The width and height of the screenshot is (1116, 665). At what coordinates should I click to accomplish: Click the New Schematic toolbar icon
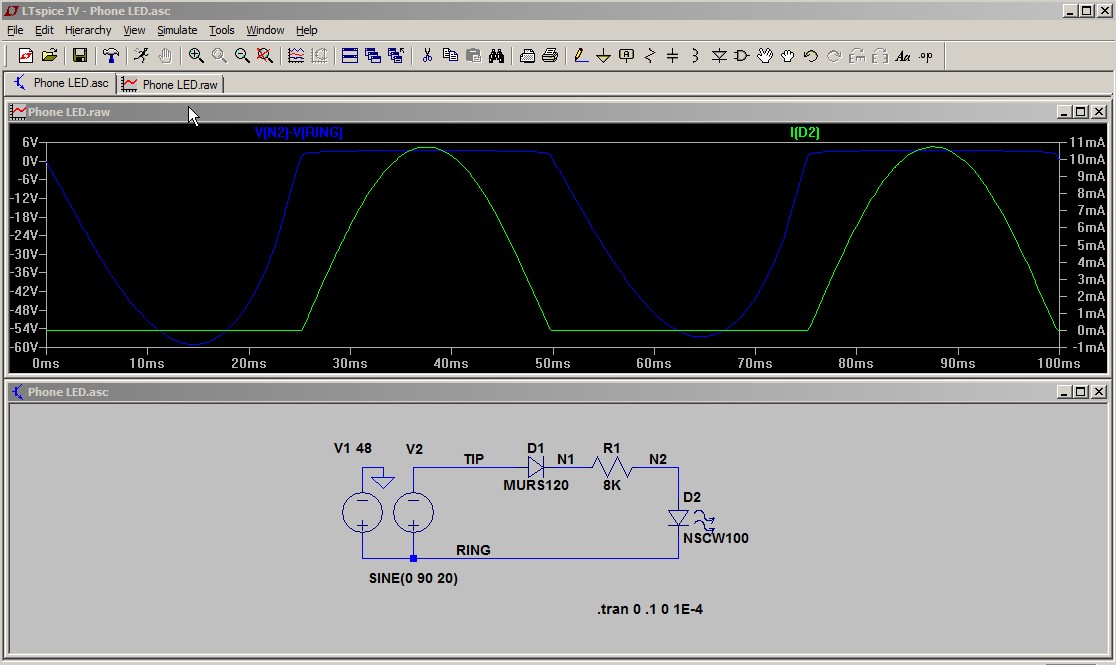pos(26,56)
